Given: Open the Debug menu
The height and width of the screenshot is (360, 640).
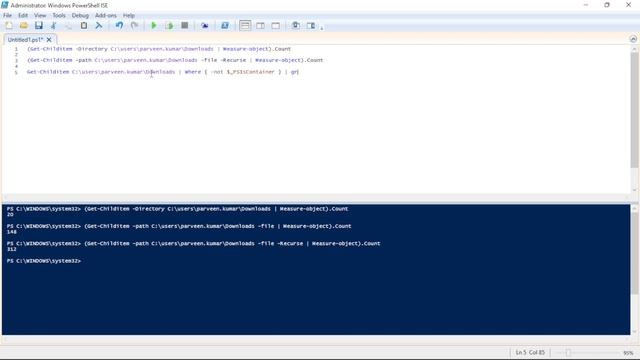Looking at the screenshot, I should click(80, 16).
